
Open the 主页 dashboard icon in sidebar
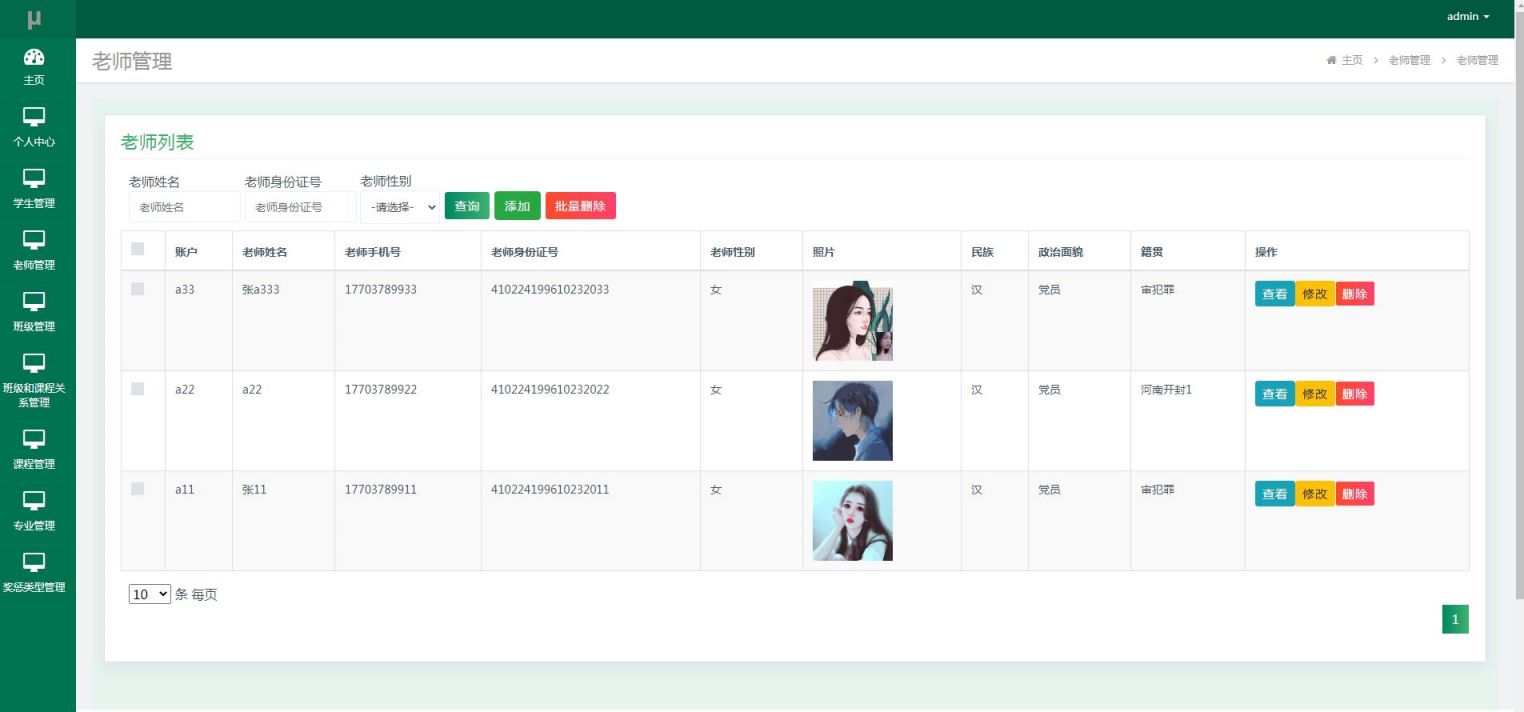(34, 57)
